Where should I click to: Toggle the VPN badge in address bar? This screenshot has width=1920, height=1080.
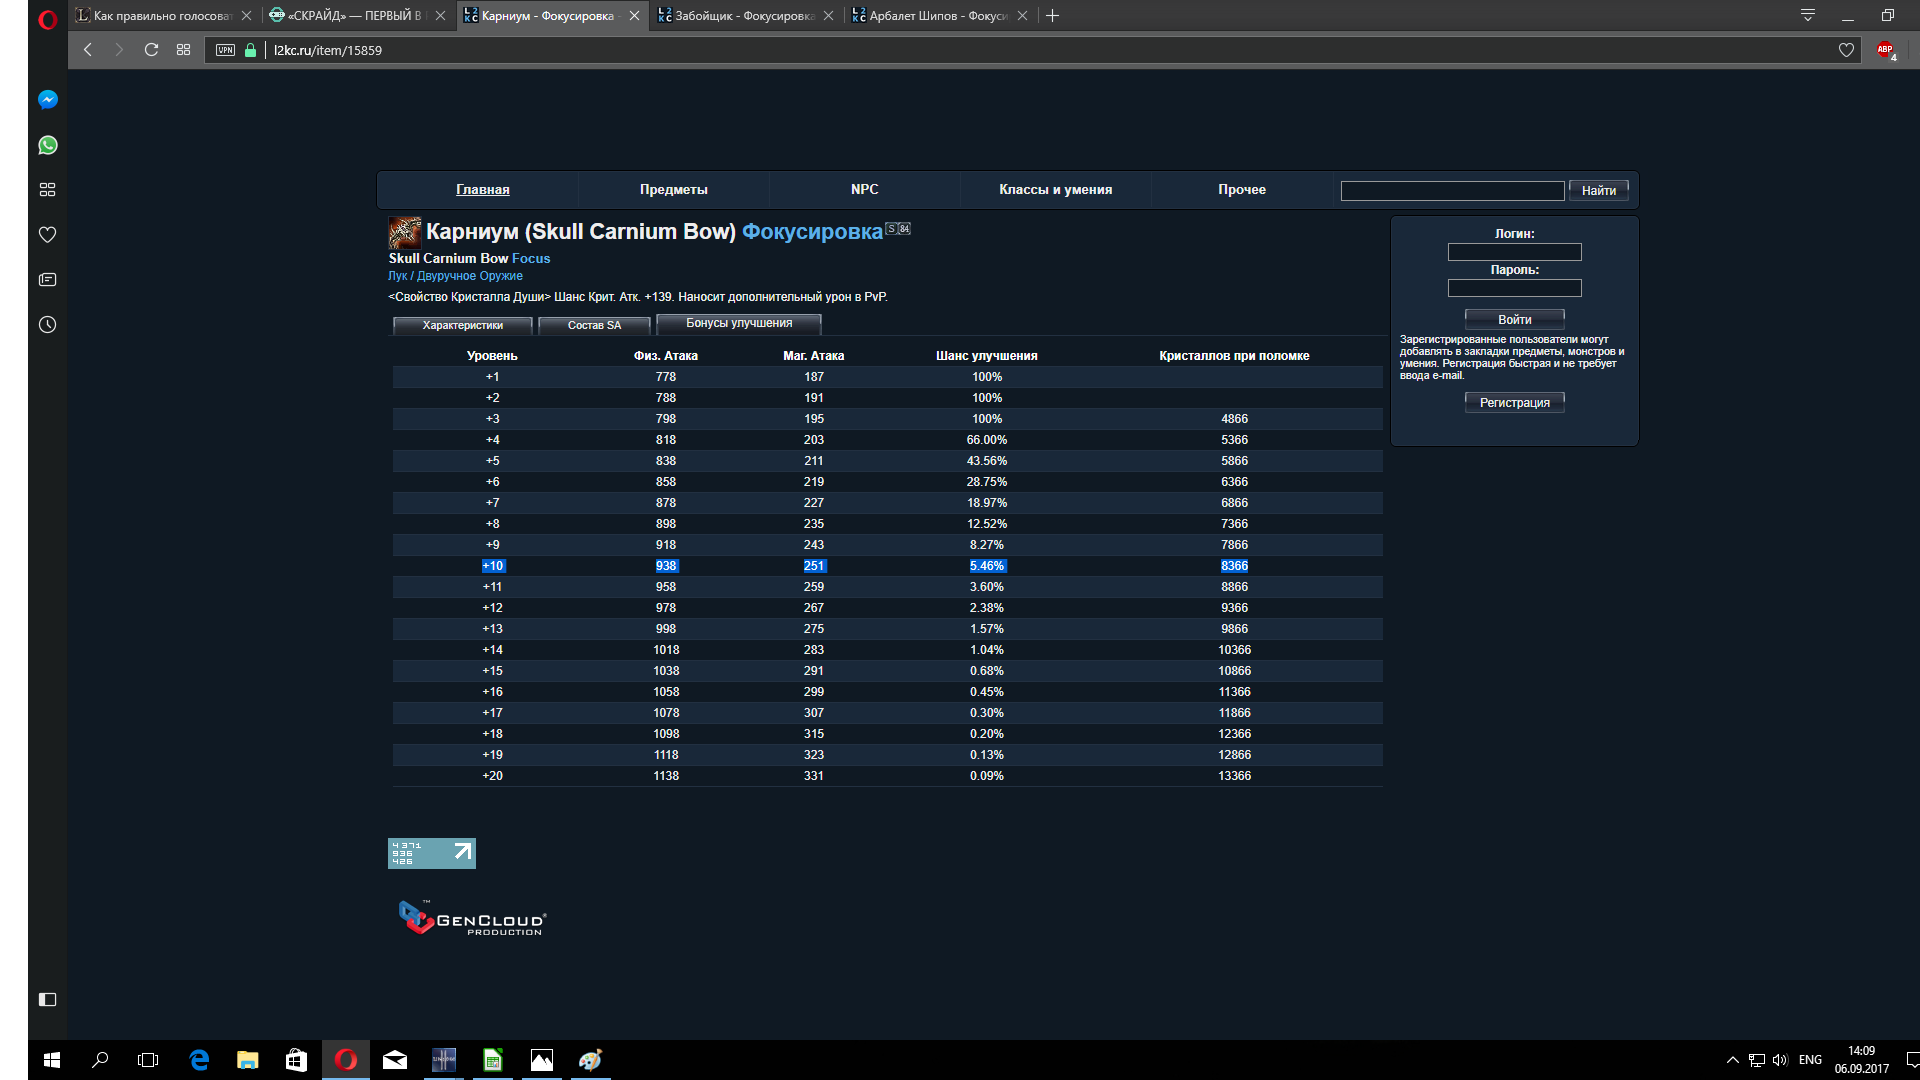click(225, 50)
